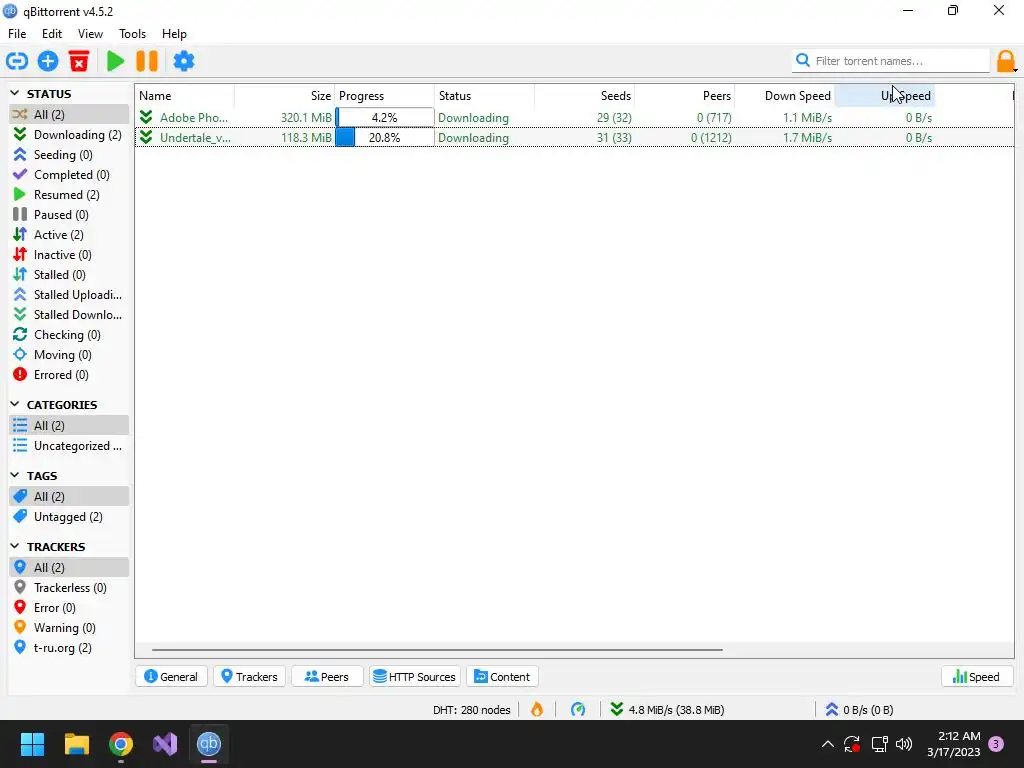Sort by the Down Speed column header
Screen dimensions: 1024x768
784,96
